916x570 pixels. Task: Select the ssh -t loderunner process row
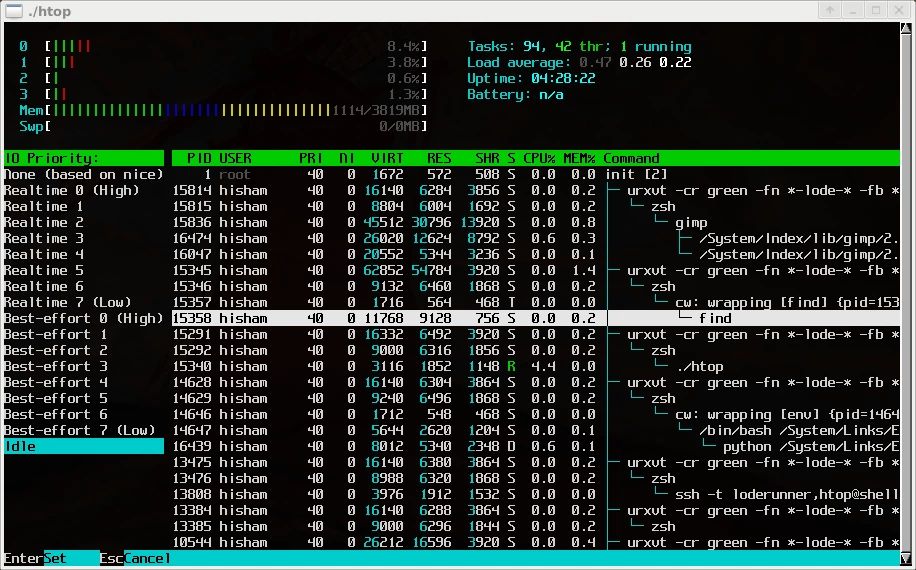click(536, 494)
